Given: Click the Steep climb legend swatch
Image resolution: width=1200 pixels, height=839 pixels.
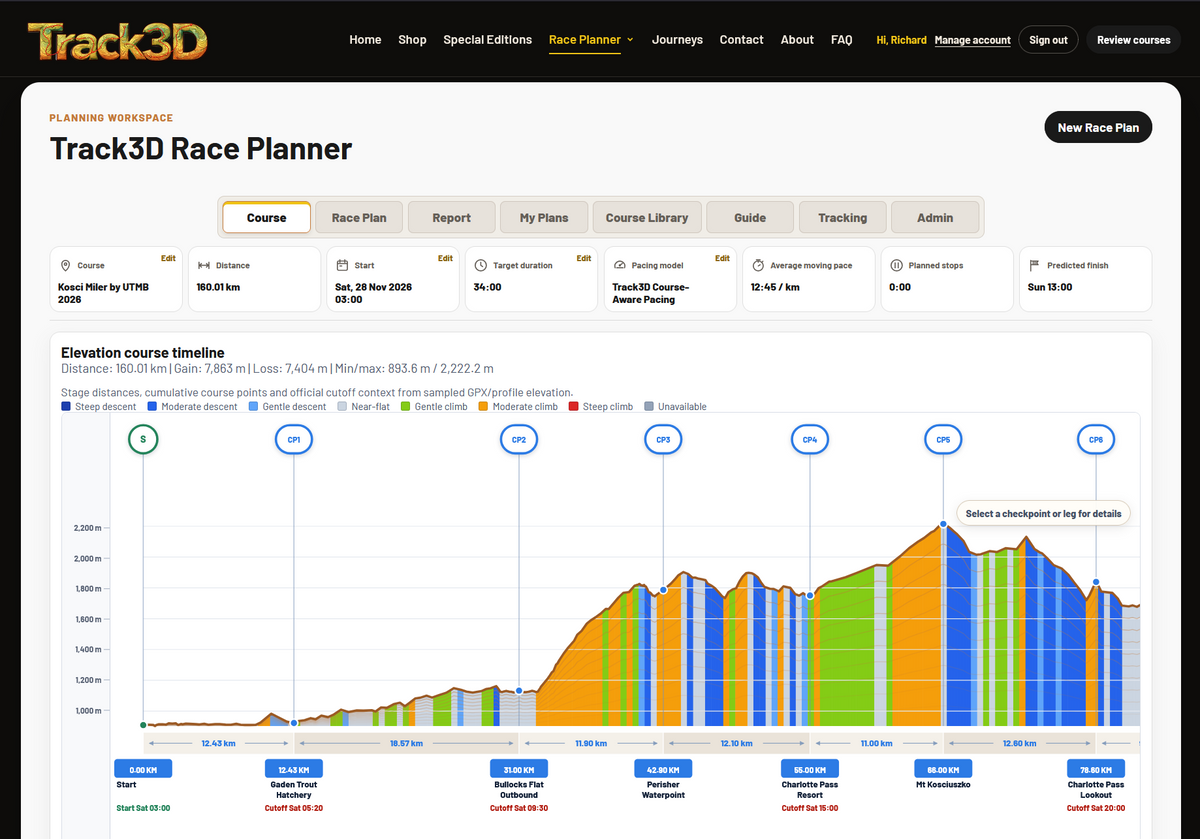Looking at the screenshot, I should (573, 407).
